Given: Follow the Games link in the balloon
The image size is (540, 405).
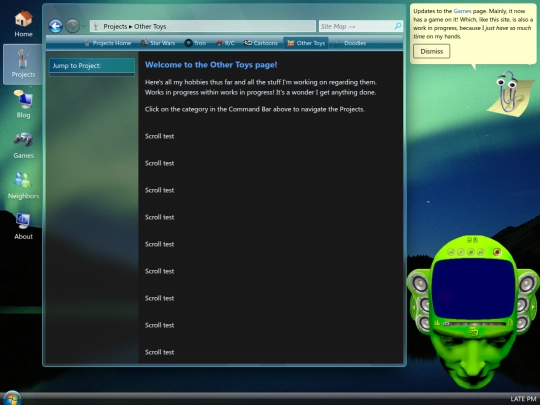Looking at the screenshot, I should (462, 11).
